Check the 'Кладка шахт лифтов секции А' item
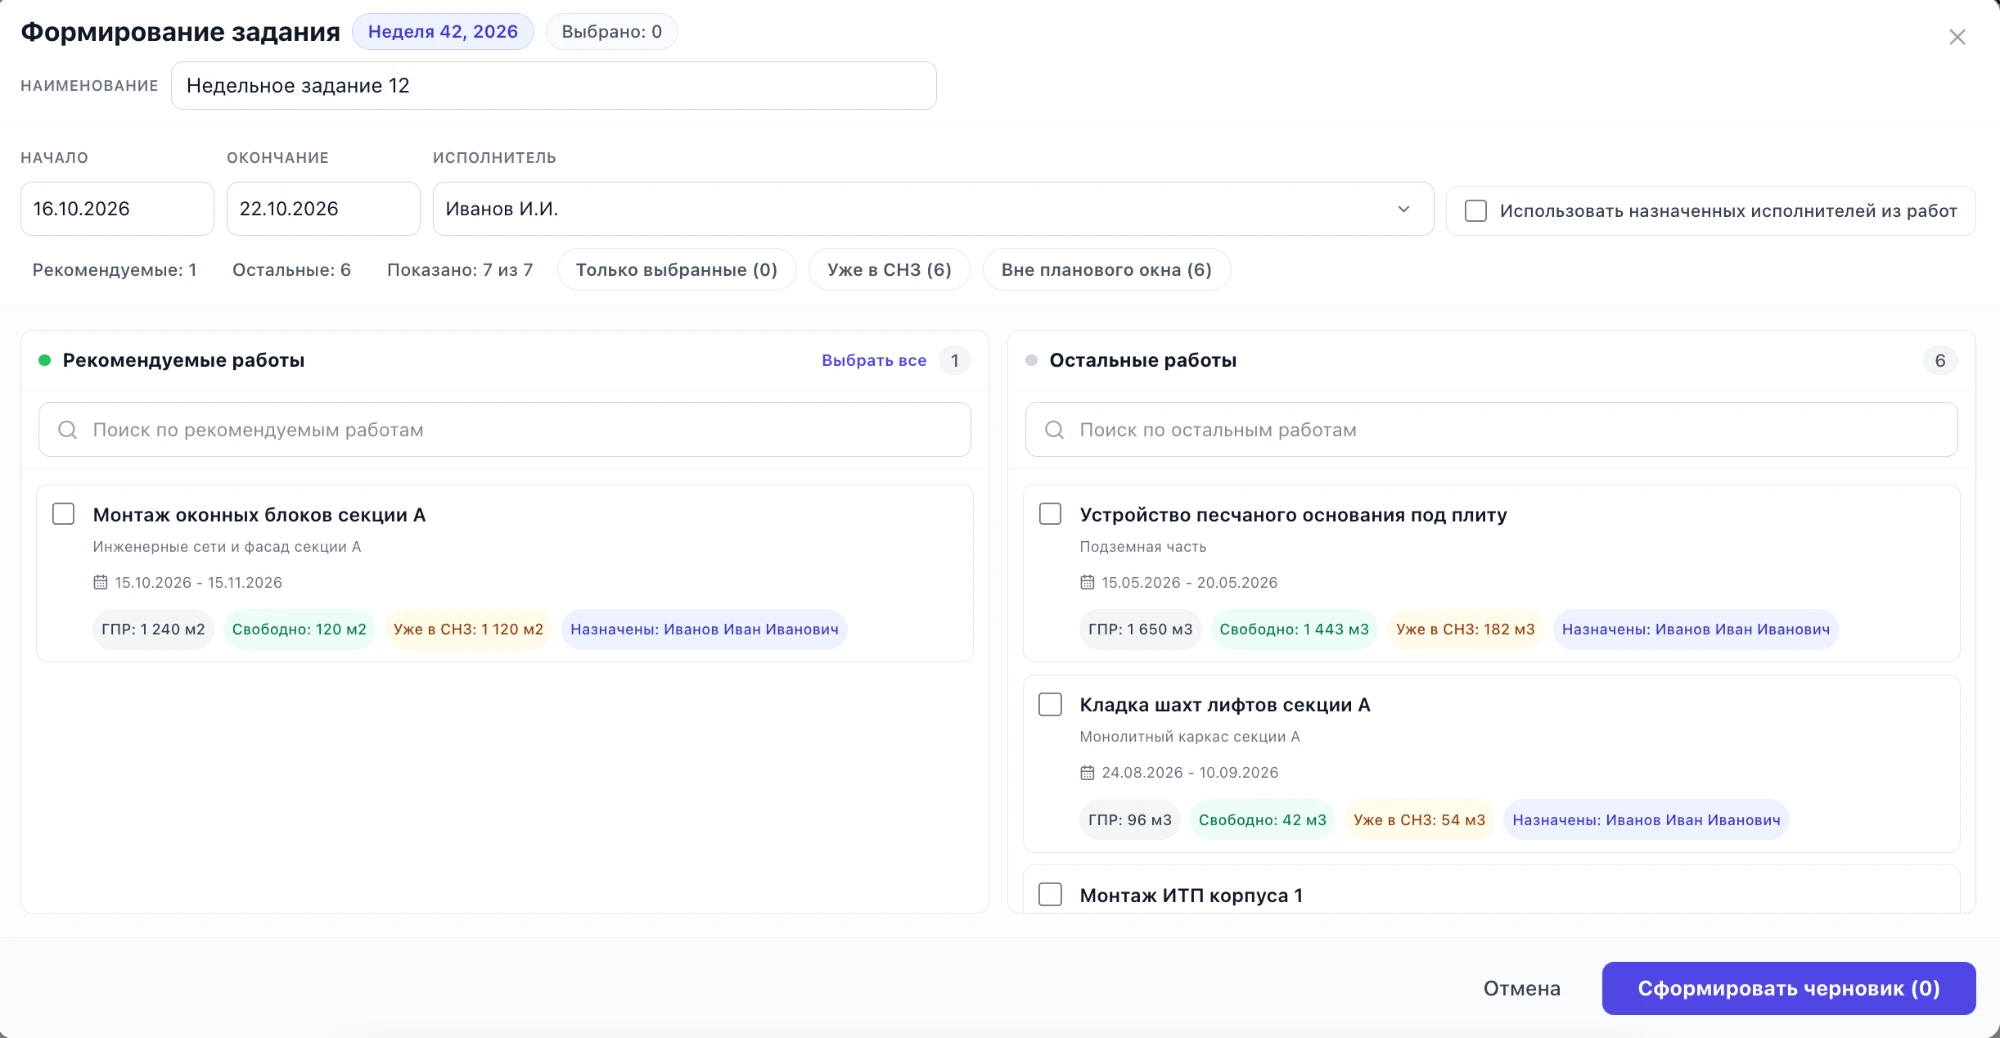 pyautogui.click(x=1050, y=704)
